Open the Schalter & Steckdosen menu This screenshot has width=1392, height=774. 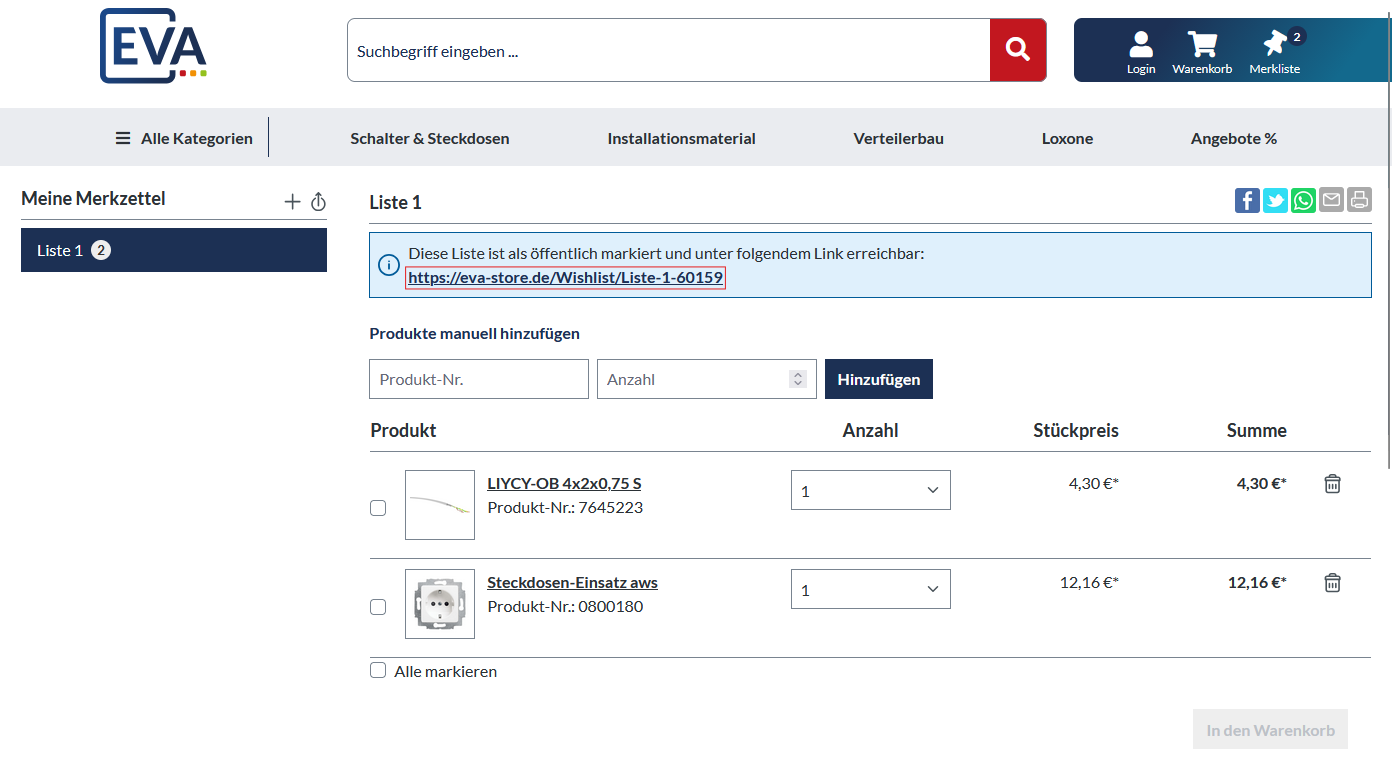(x=430, y=139)
